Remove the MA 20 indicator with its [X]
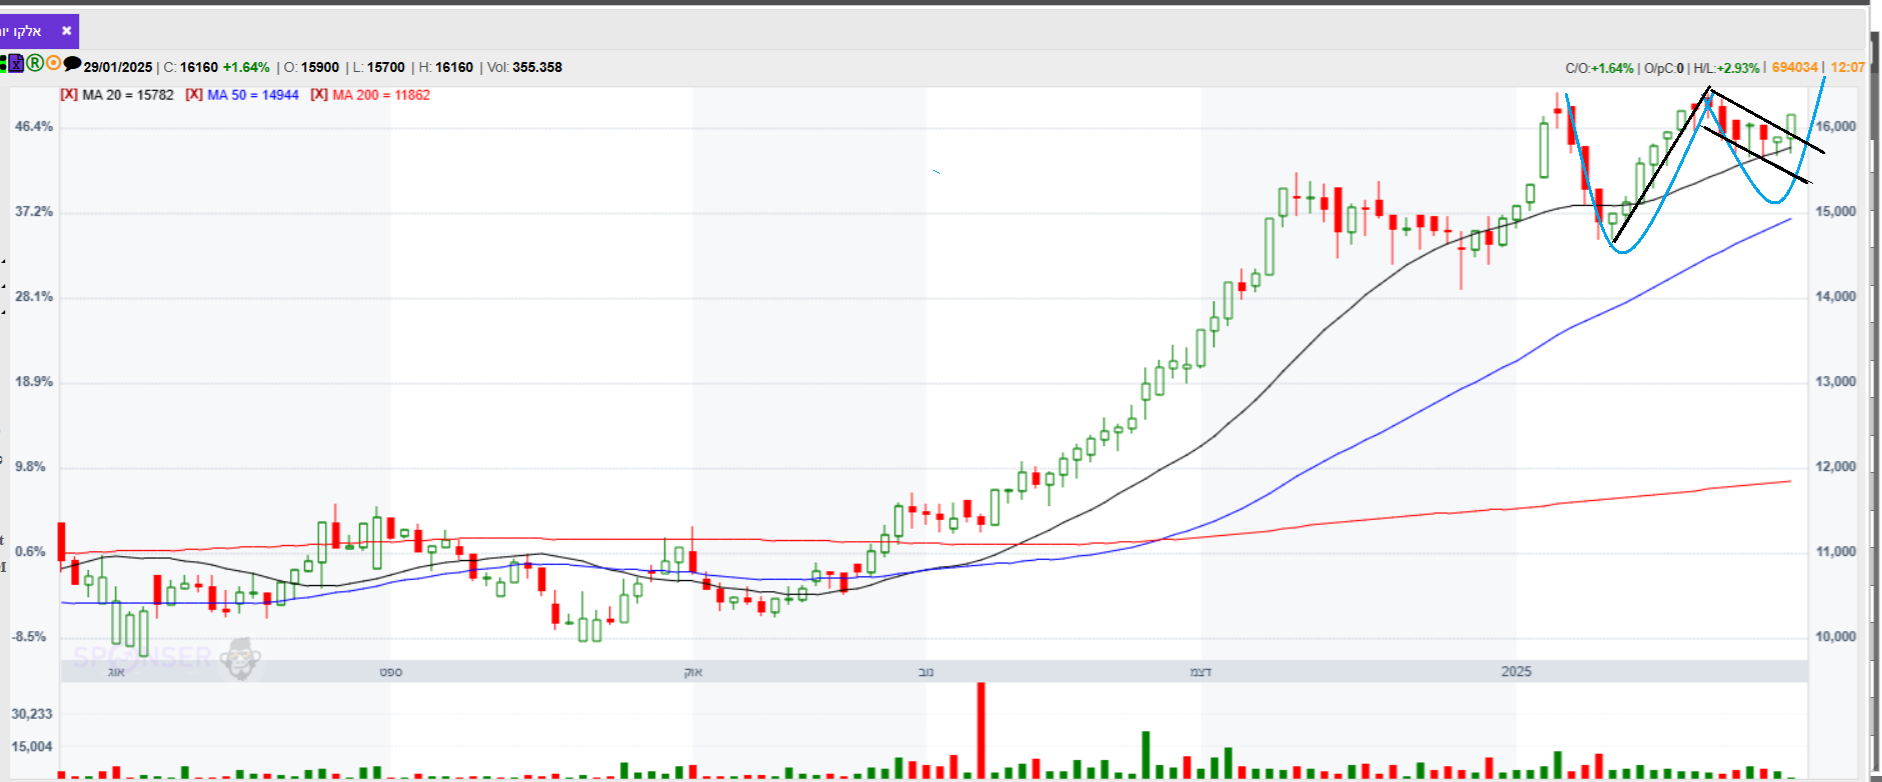1882x782 pixels. coord(69,95)
